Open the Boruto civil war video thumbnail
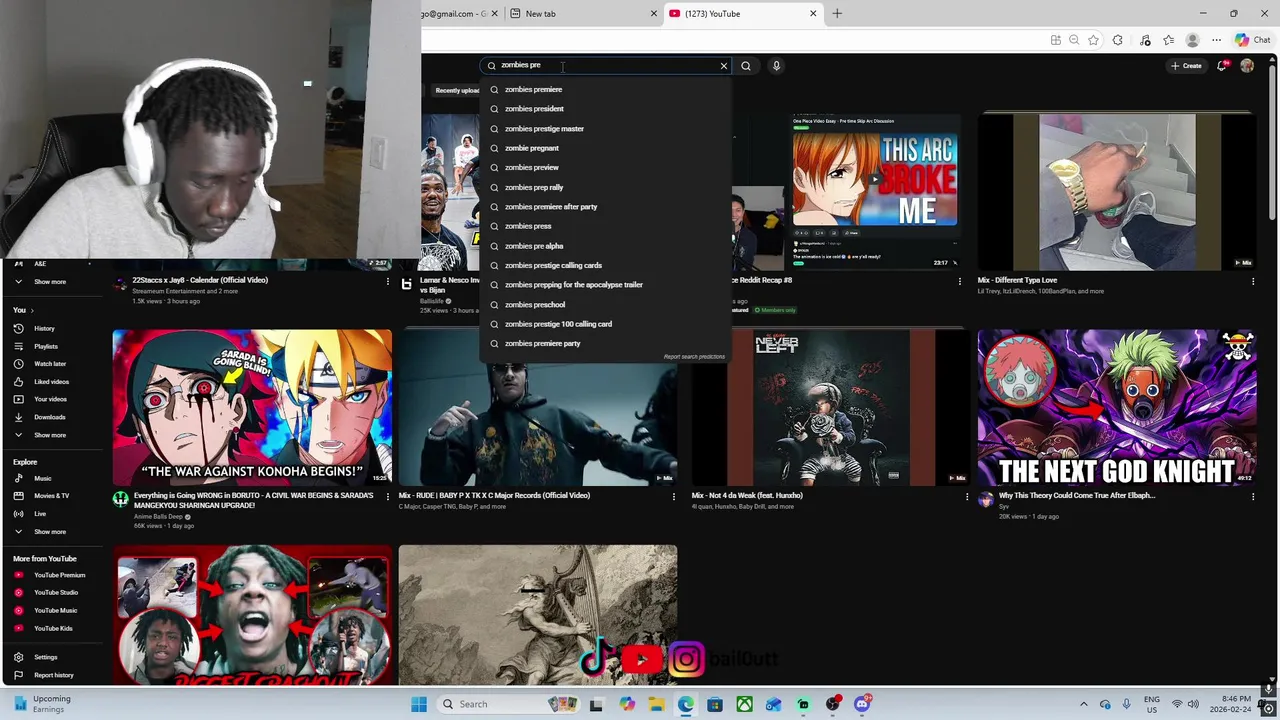1280x720 pixels. (252, 408)
